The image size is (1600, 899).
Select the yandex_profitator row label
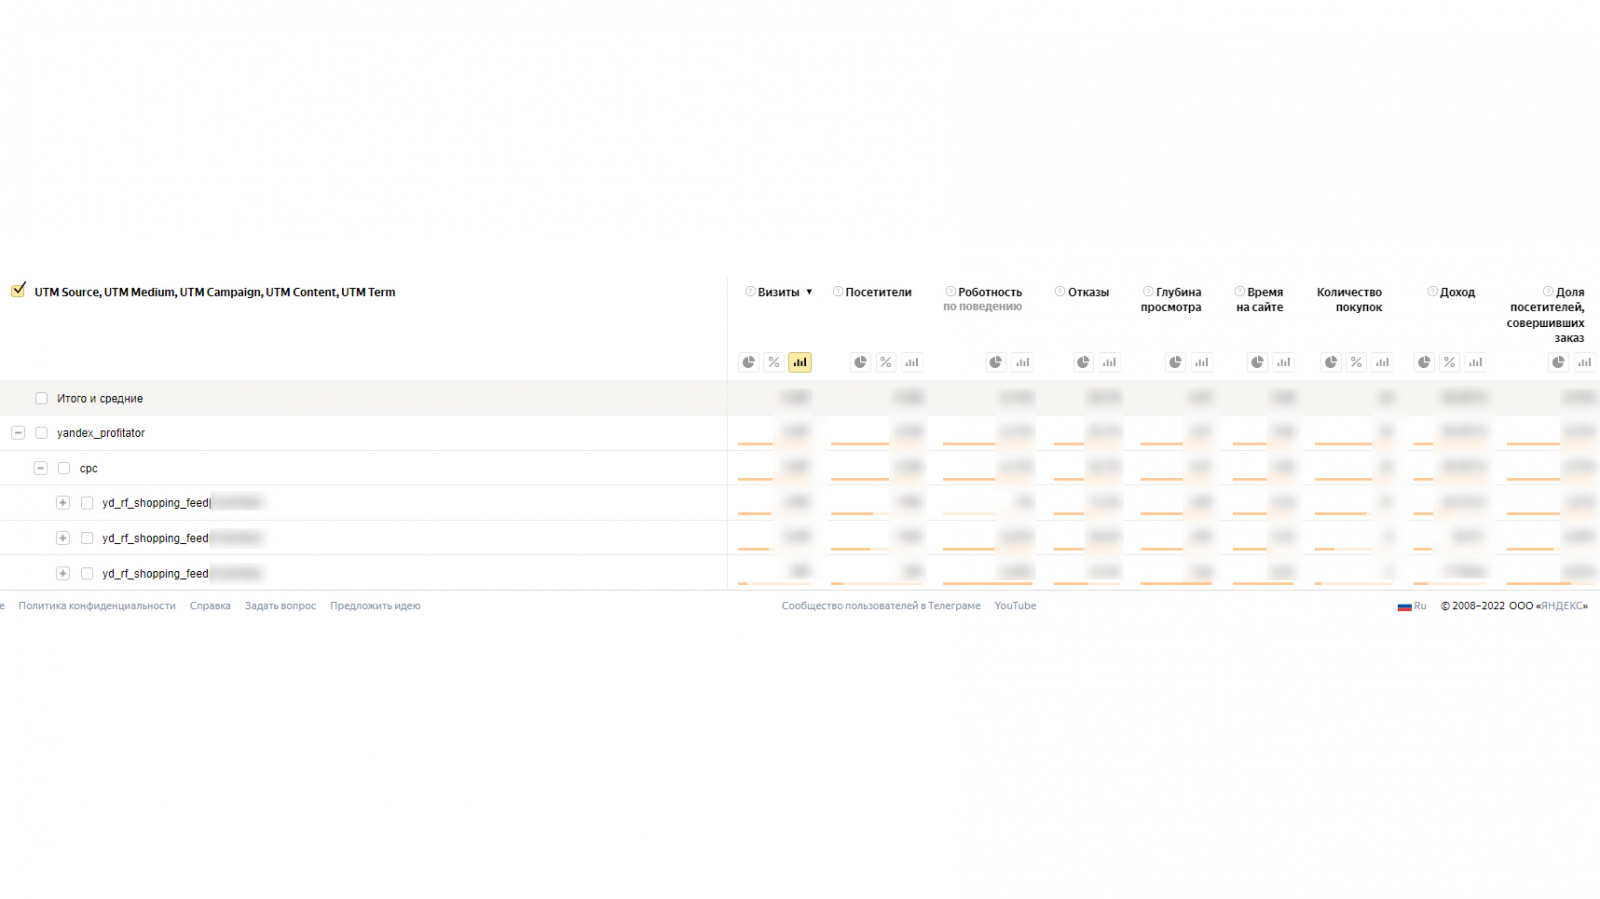[x=101, y=433]
